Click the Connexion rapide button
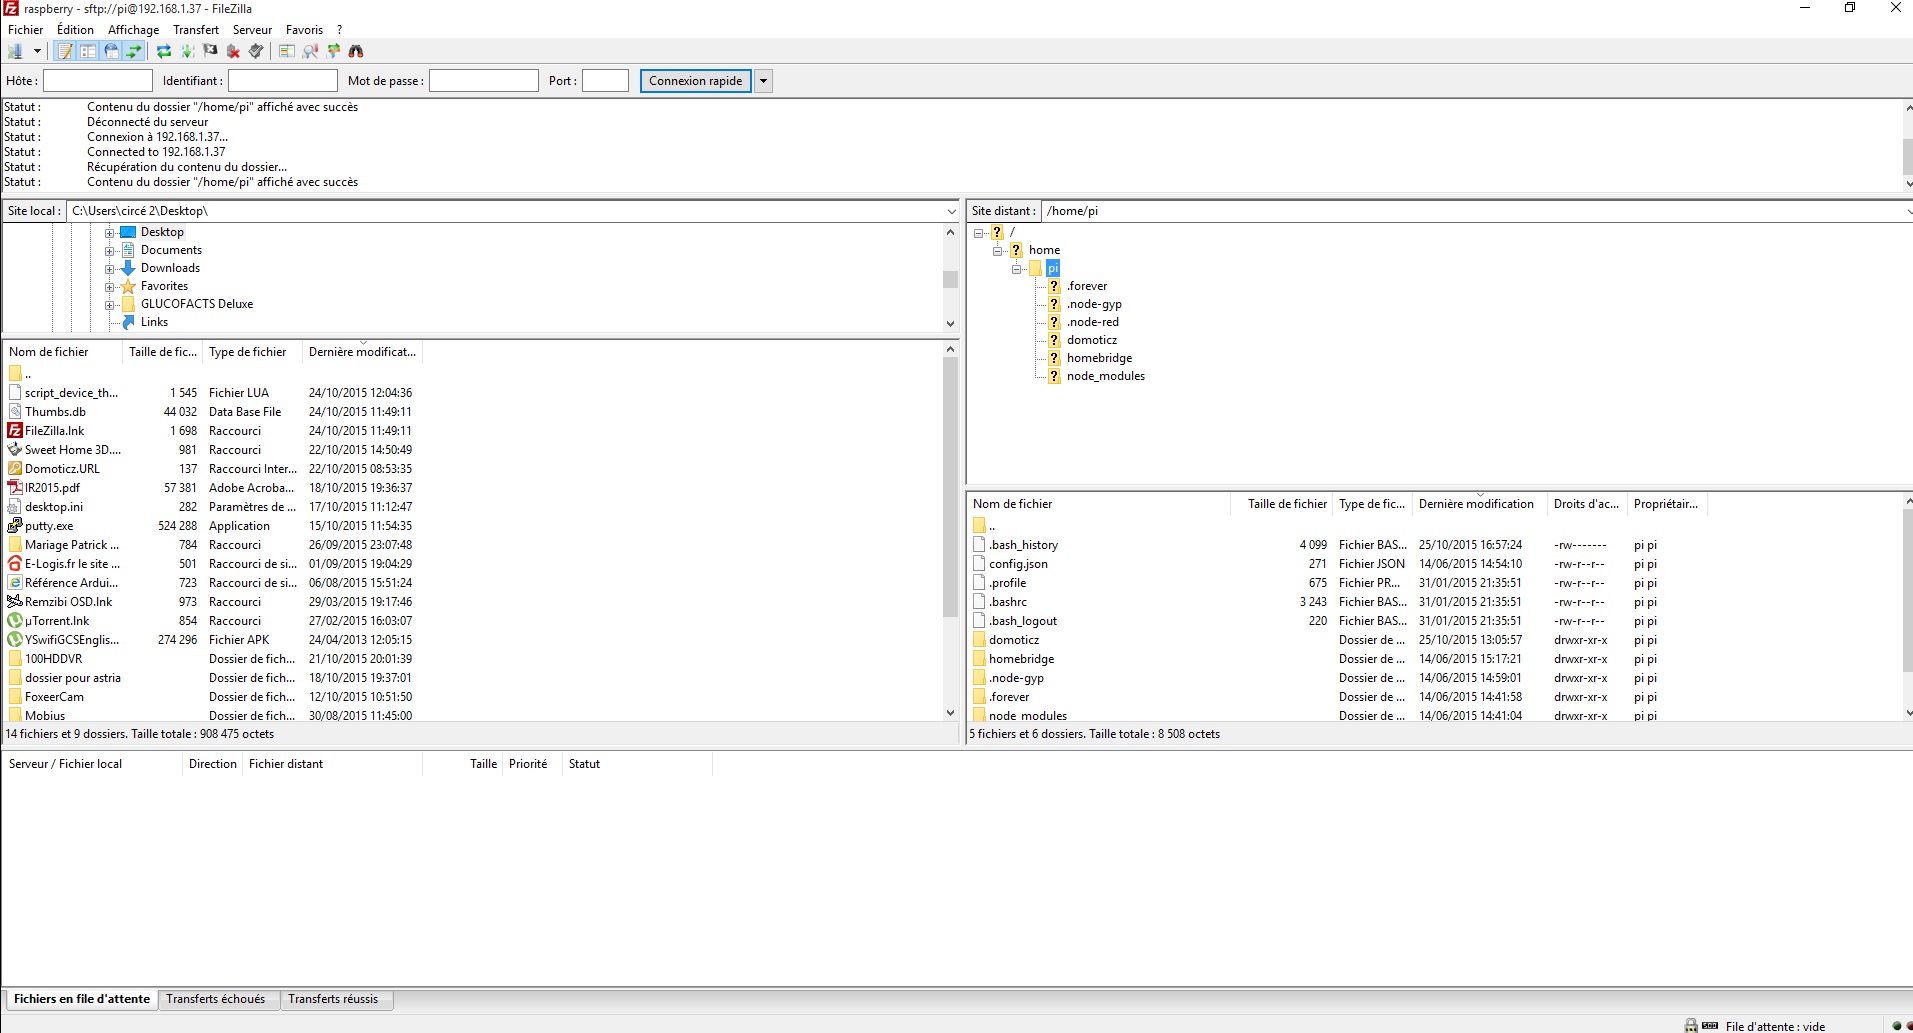 click(695, 81)
